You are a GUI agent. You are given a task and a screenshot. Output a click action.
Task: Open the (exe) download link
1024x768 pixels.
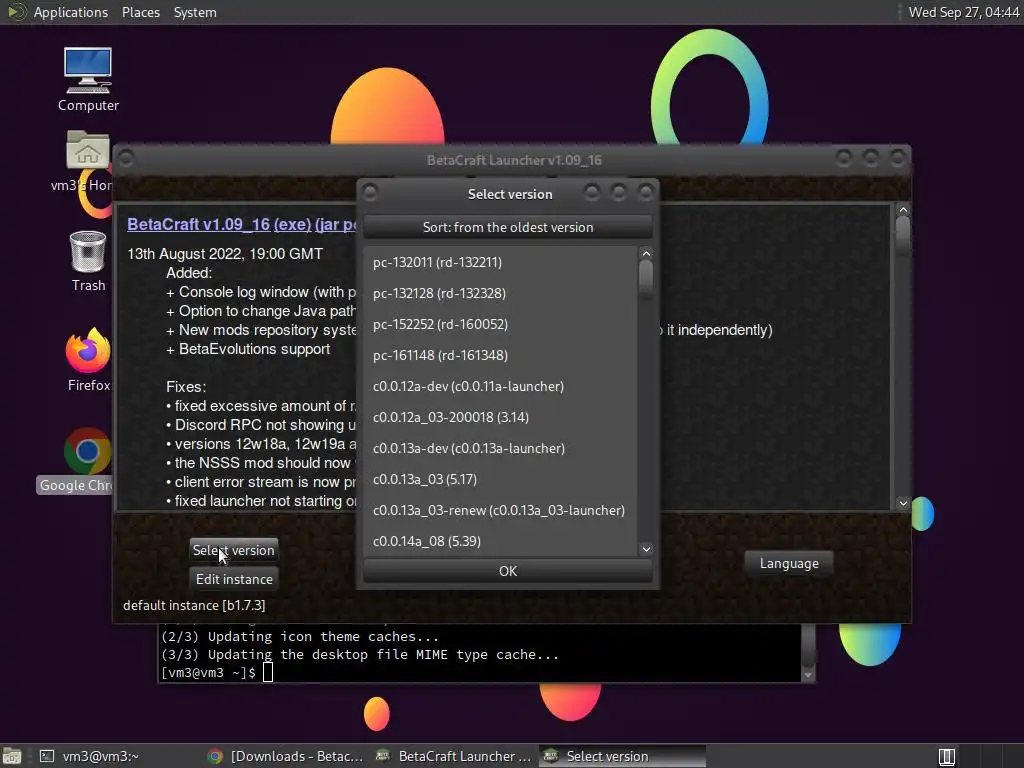pyautogui.click(x=292, y=224)
